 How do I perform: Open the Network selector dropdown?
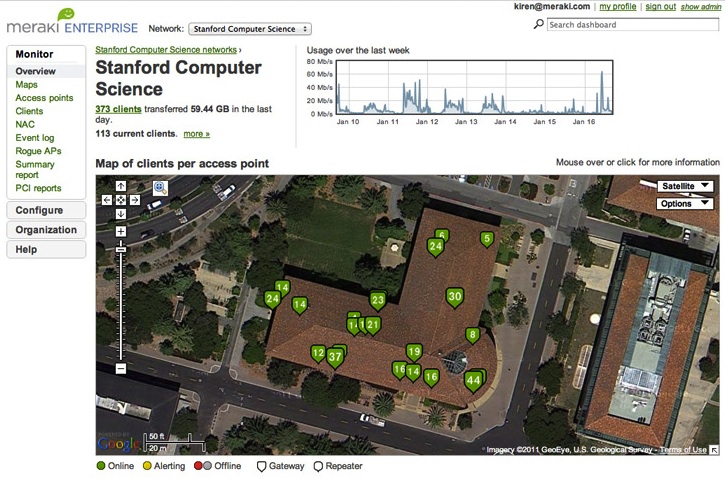249,30
